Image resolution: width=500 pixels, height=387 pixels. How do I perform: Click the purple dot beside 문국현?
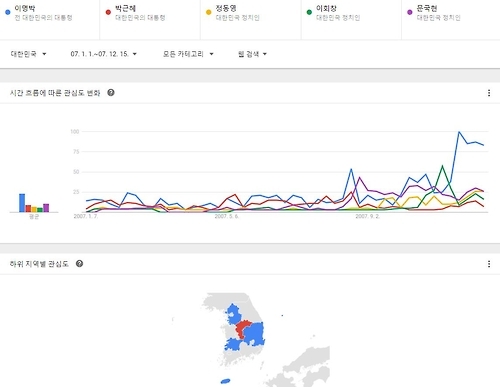click(410, 12)
